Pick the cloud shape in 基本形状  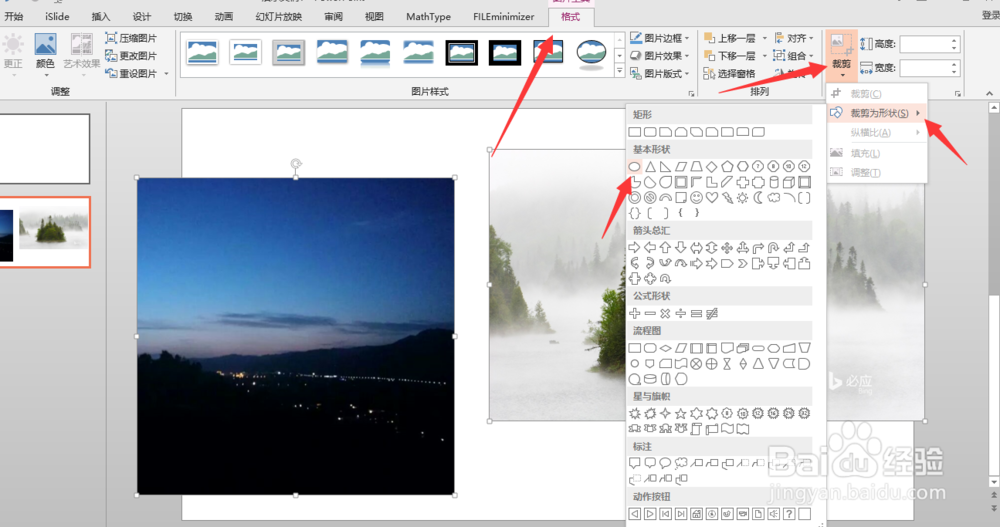(774, 198)
